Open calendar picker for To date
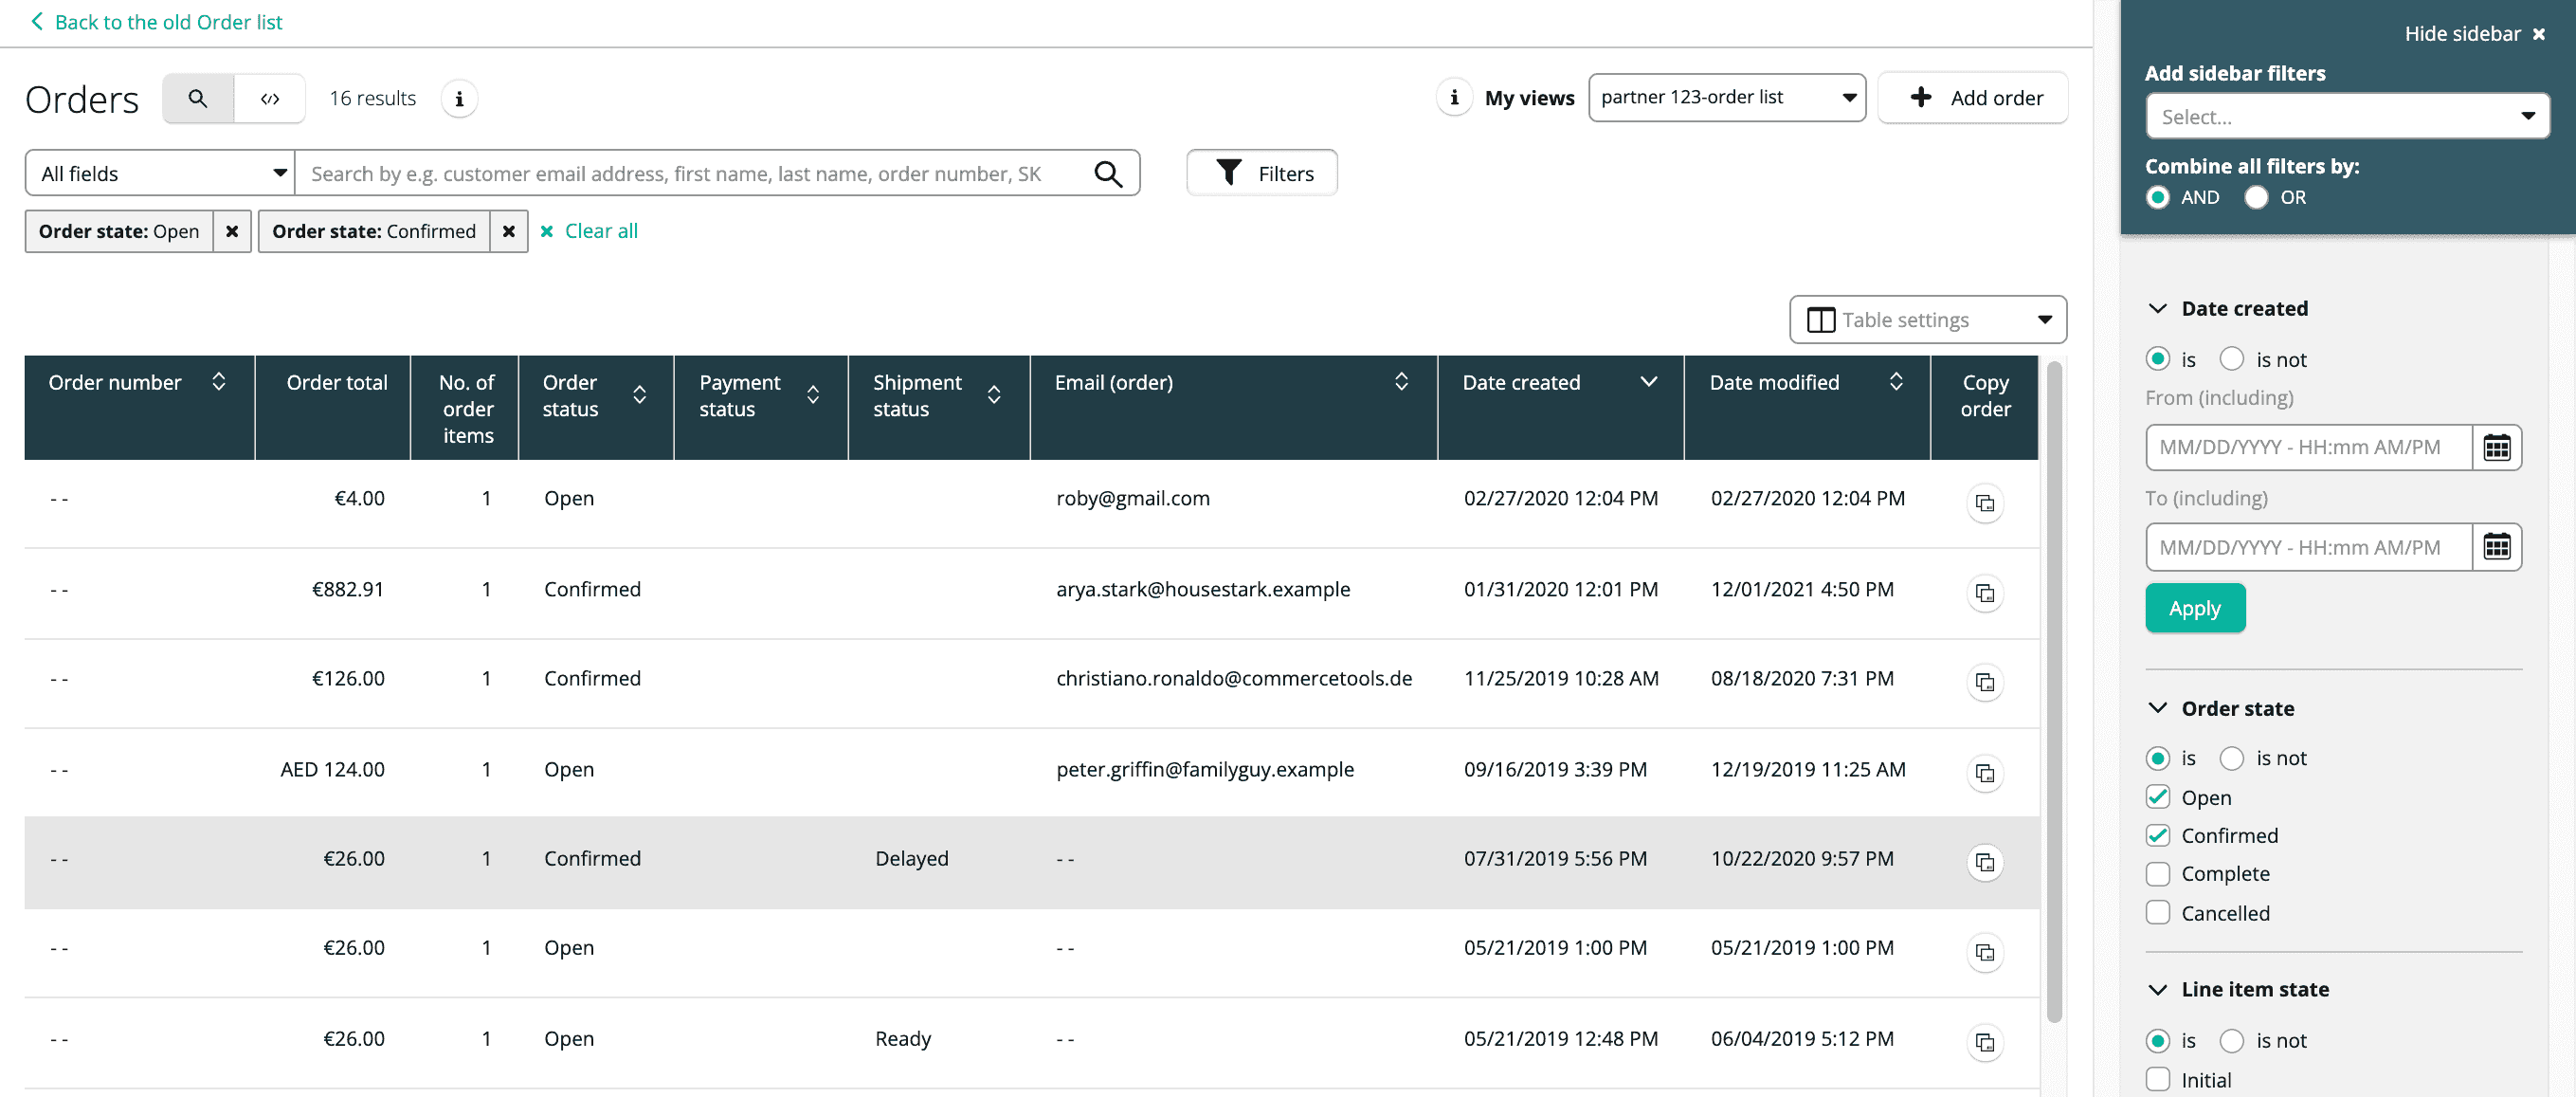 pos(2496,547)
